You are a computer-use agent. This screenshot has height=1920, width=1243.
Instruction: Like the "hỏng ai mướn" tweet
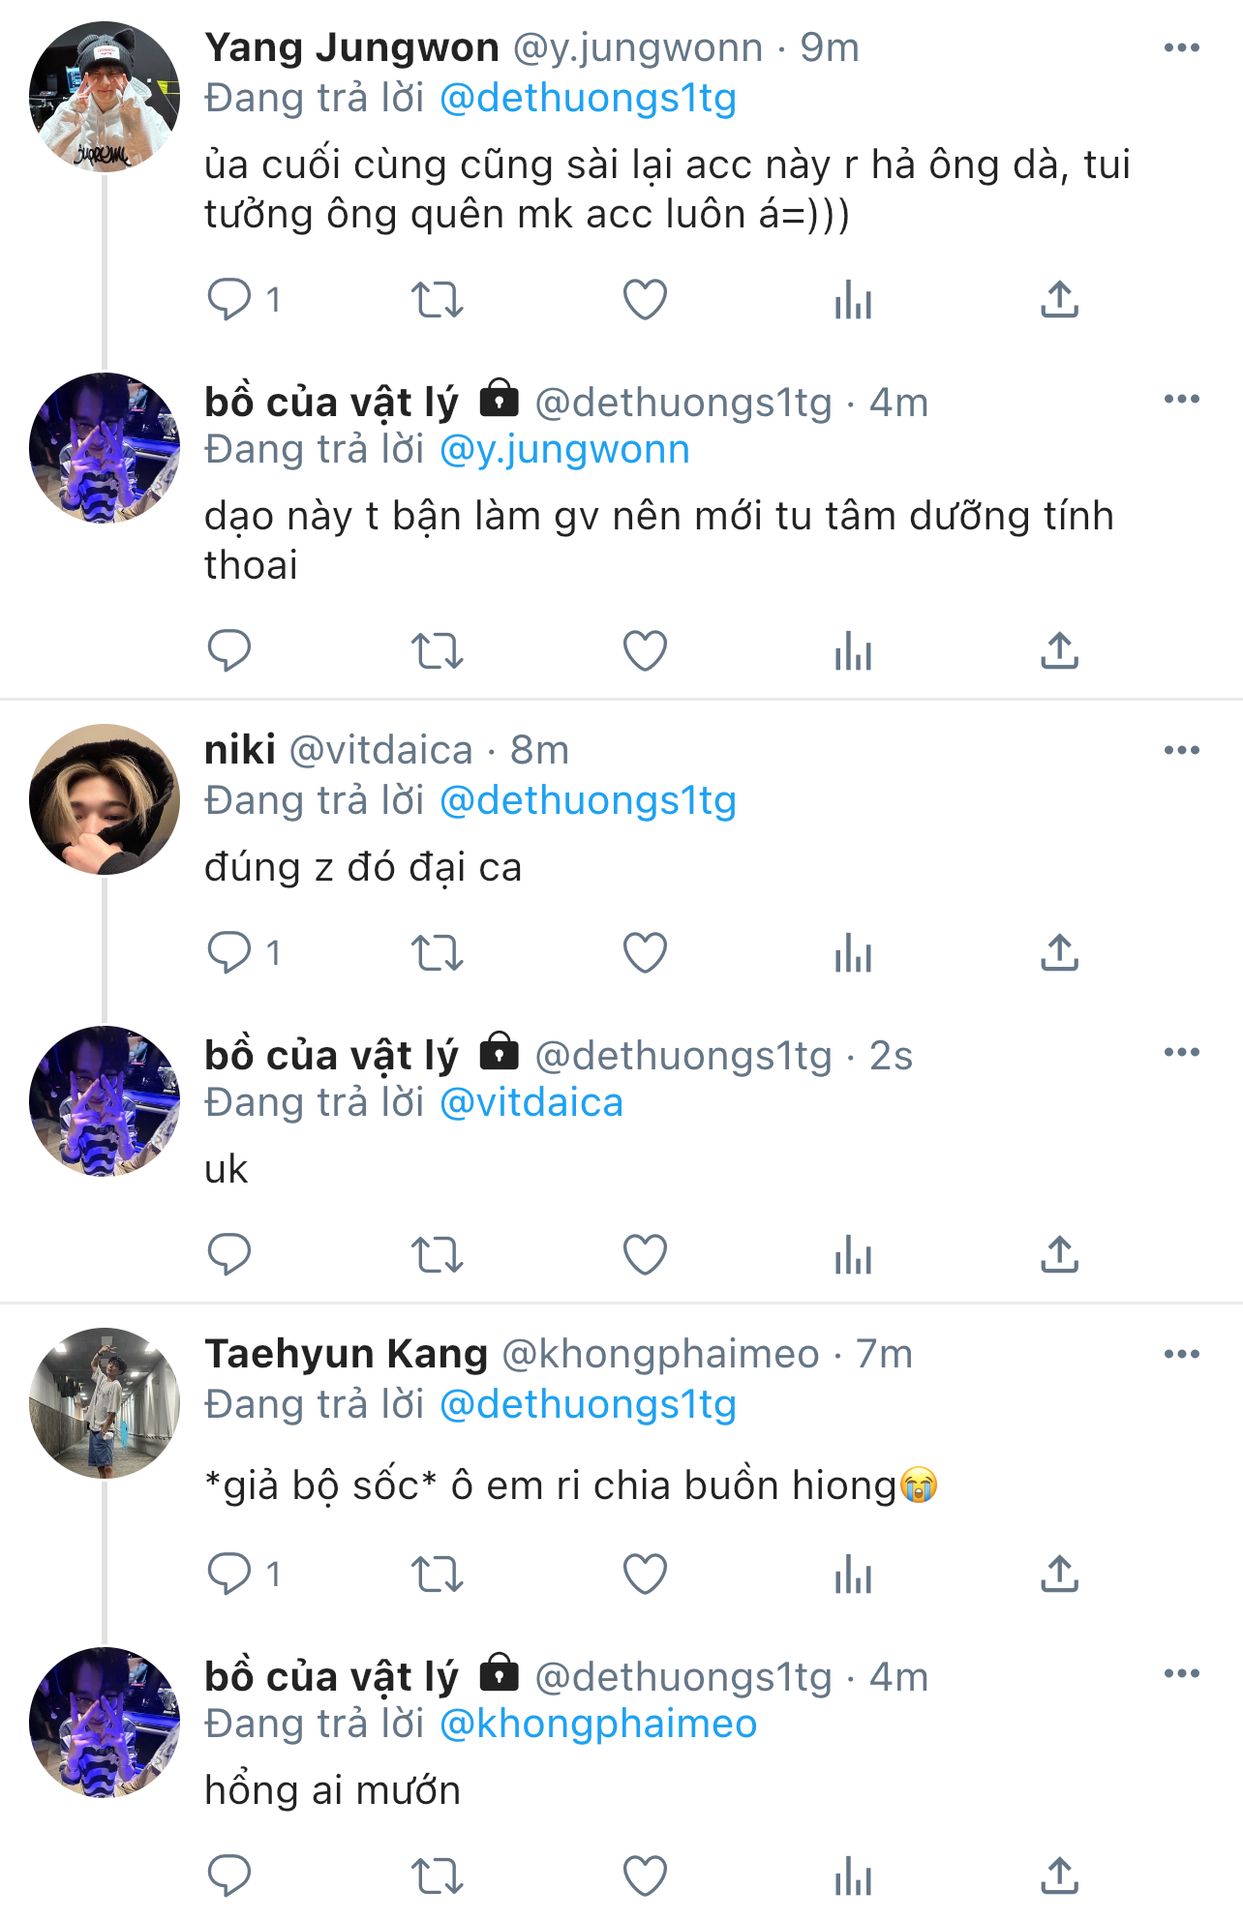(x=645, y=1876)
